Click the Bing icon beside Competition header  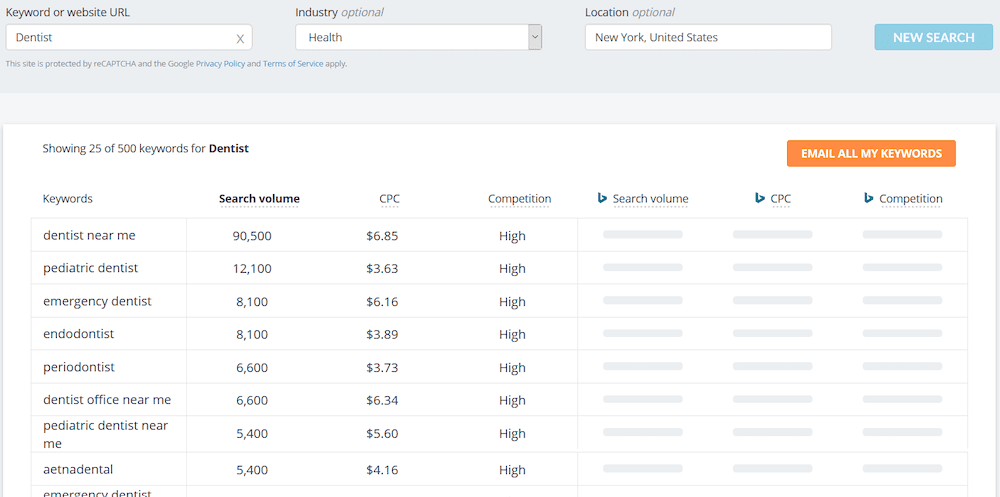pos(869,198)
